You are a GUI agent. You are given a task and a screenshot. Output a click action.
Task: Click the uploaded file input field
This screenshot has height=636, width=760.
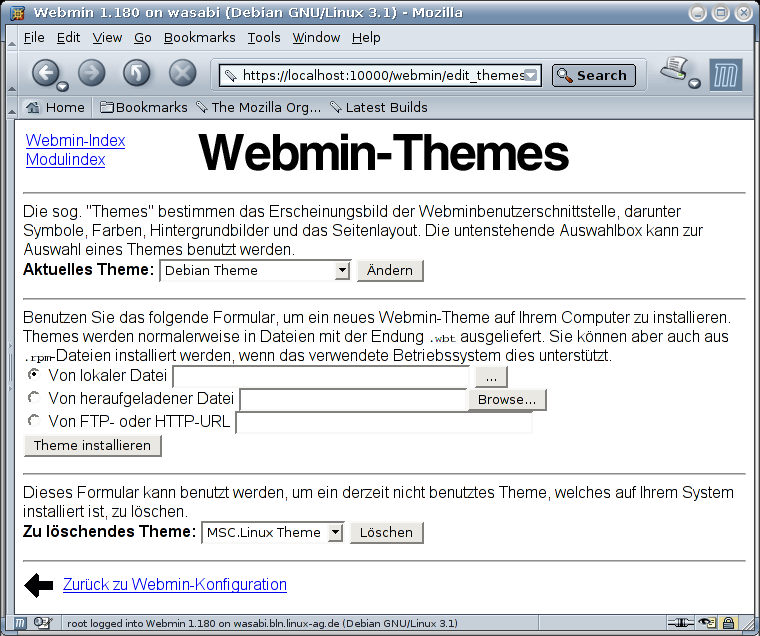tap(354, 400)
